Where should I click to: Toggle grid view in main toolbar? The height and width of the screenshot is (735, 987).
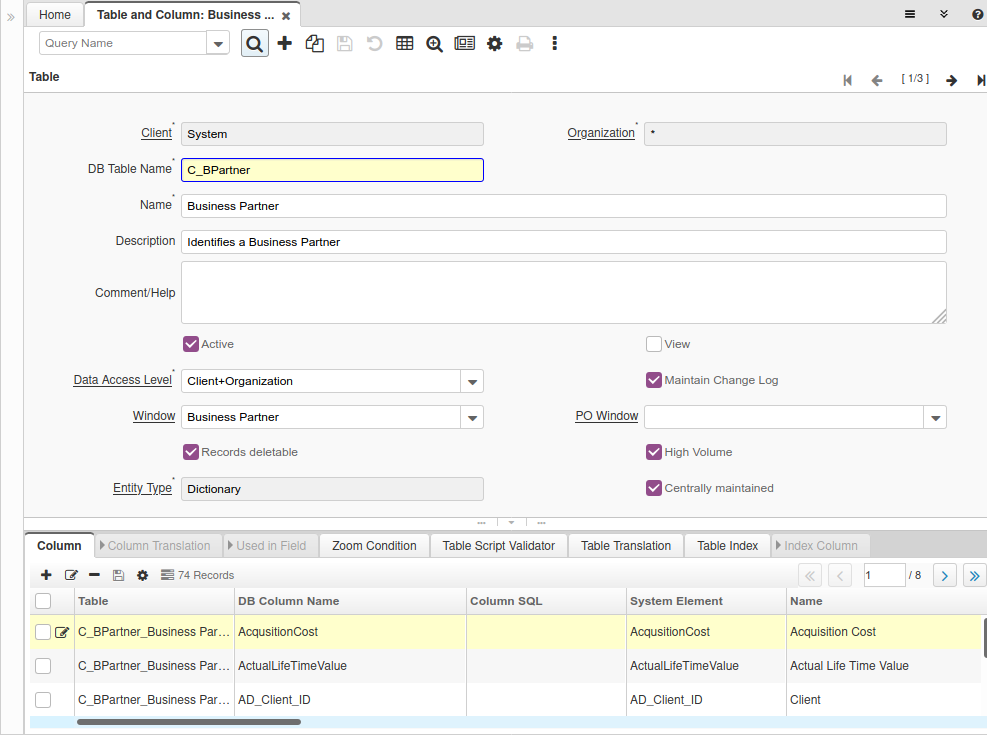(405, 43)
